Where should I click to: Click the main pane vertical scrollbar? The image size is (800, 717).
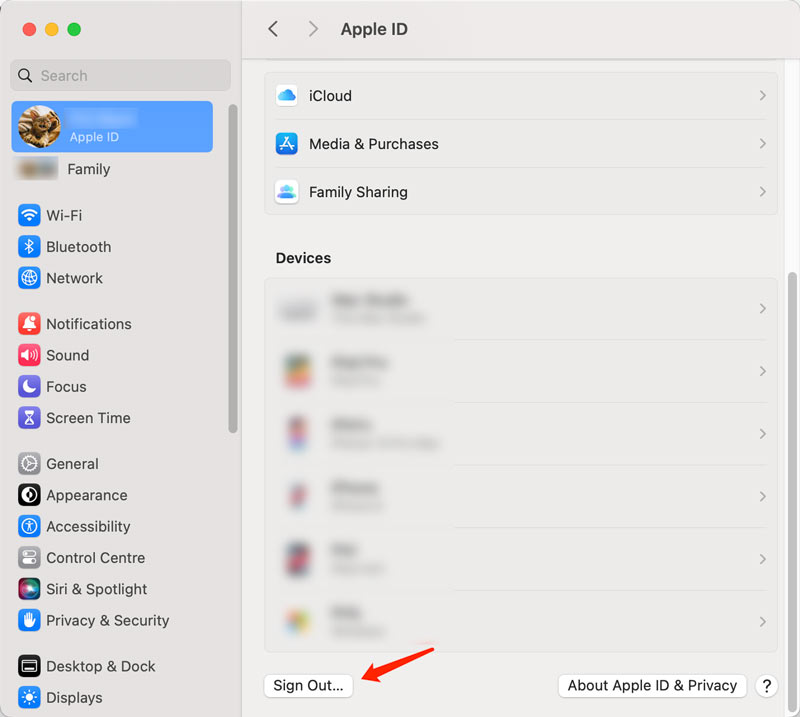click(x=792, y=492)
